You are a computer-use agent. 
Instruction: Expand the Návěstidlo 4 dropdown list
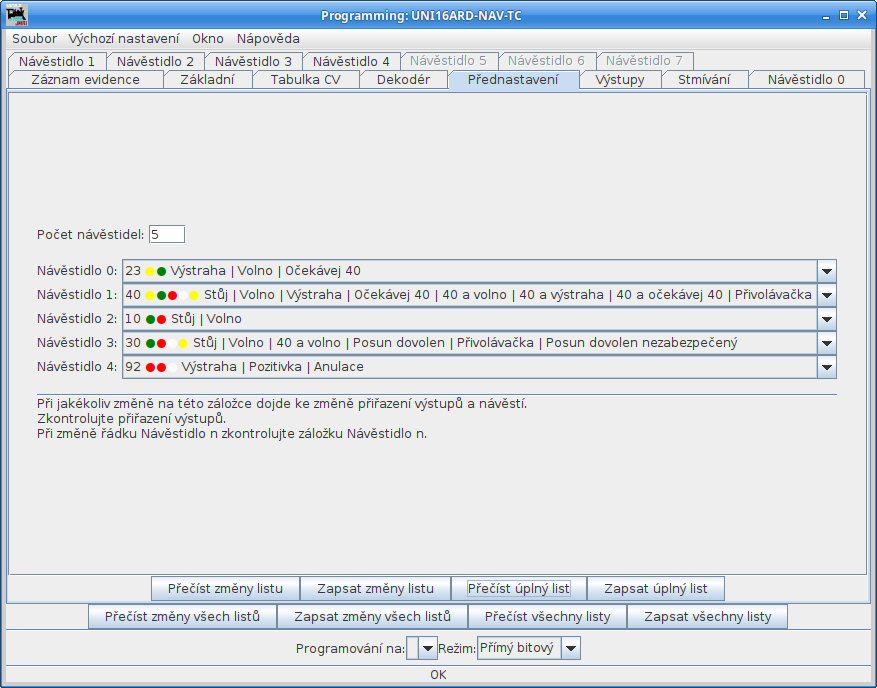pyautogui.click(x=826, y=367)
